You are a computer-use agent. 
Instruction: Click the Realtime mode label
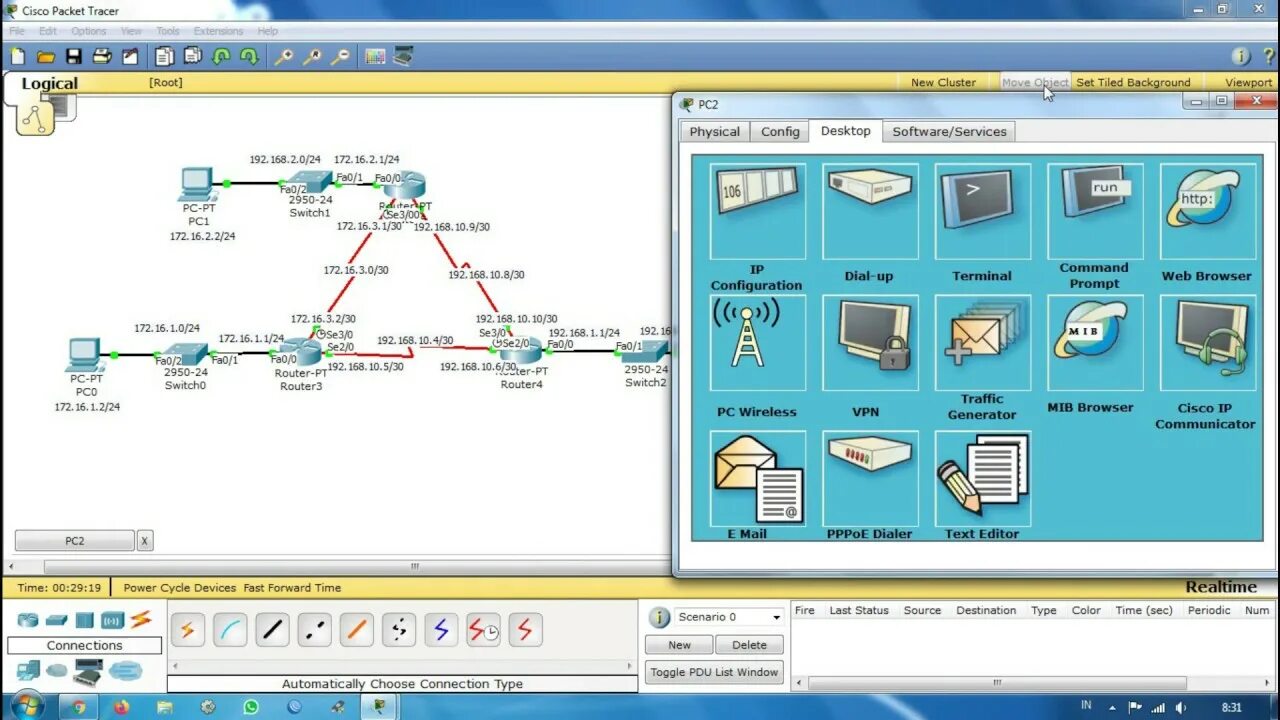tap(1221, 587)
